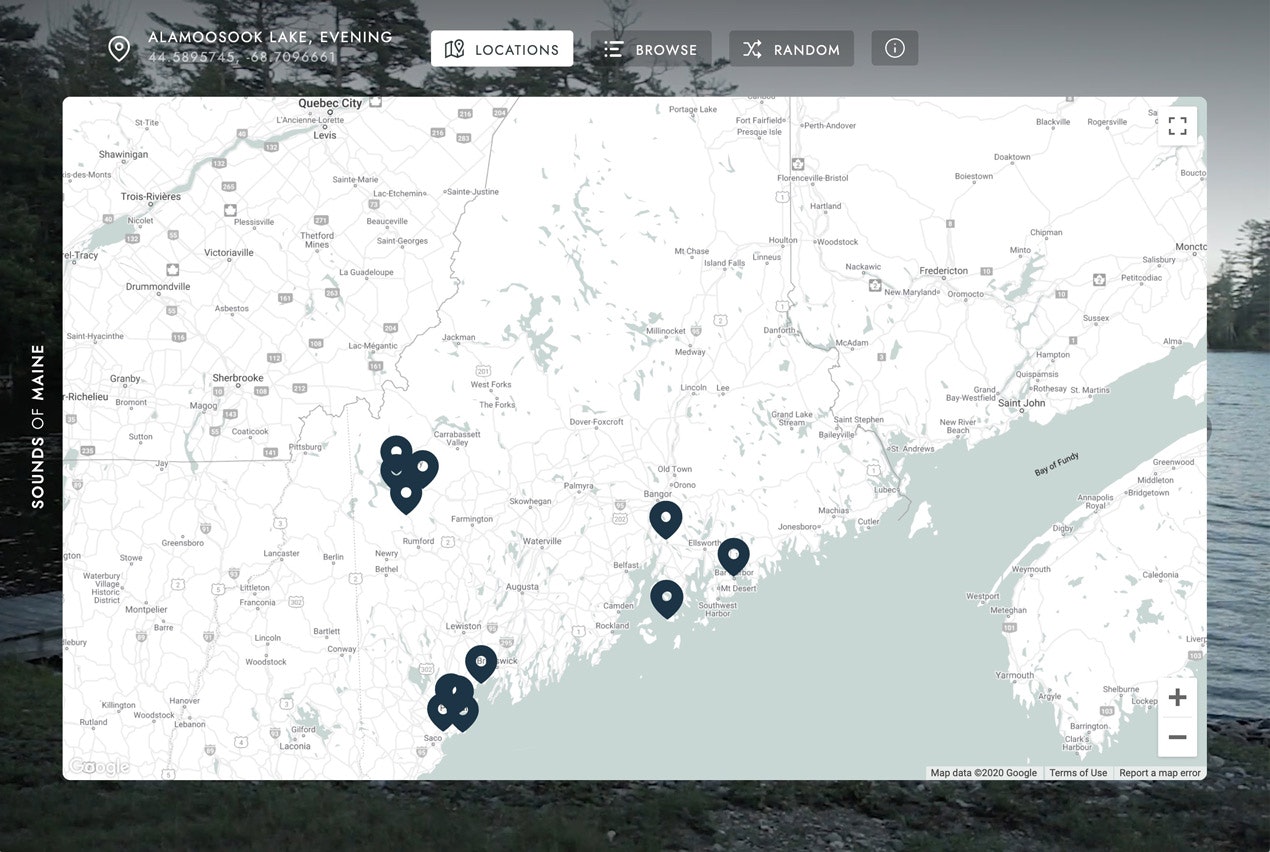Click the Yarmouth map label

(x=1015, y=675)
